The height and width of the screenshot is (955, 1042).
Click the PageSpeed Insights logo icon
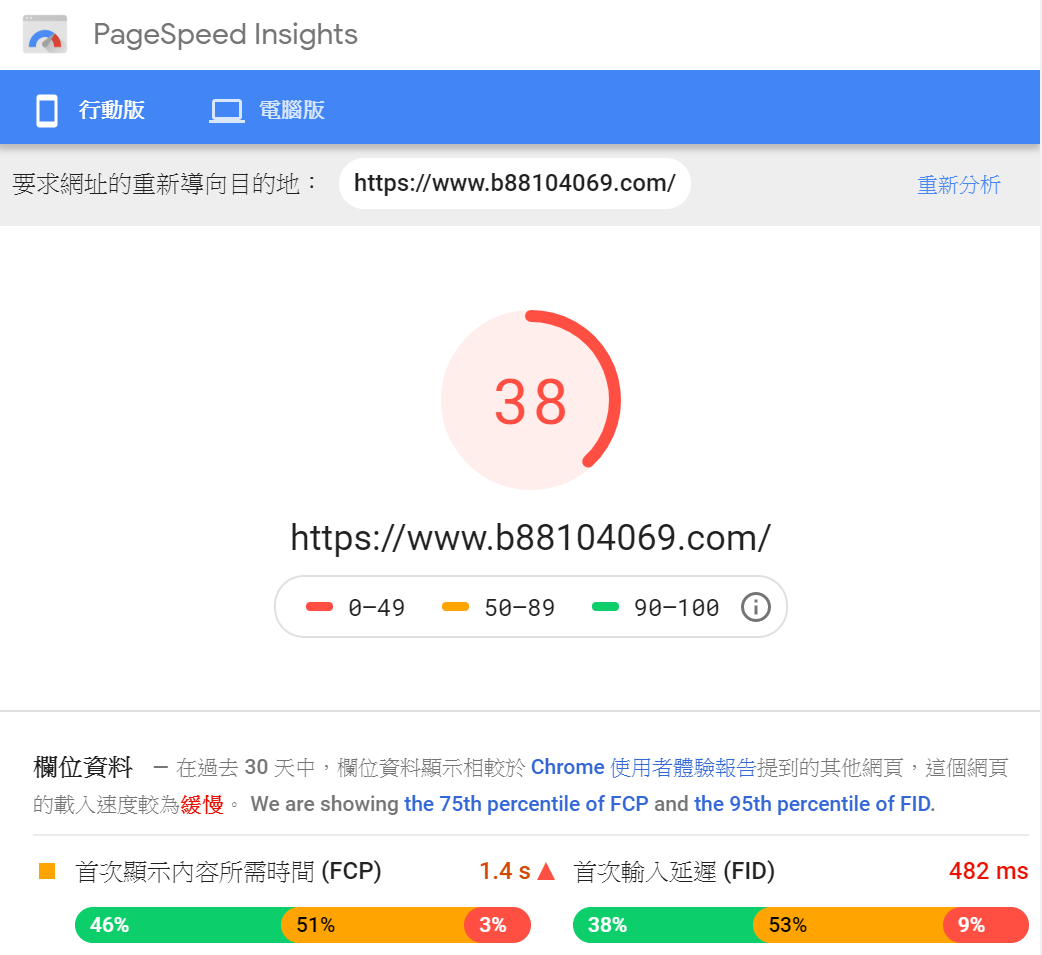click(x=45, y=35)
